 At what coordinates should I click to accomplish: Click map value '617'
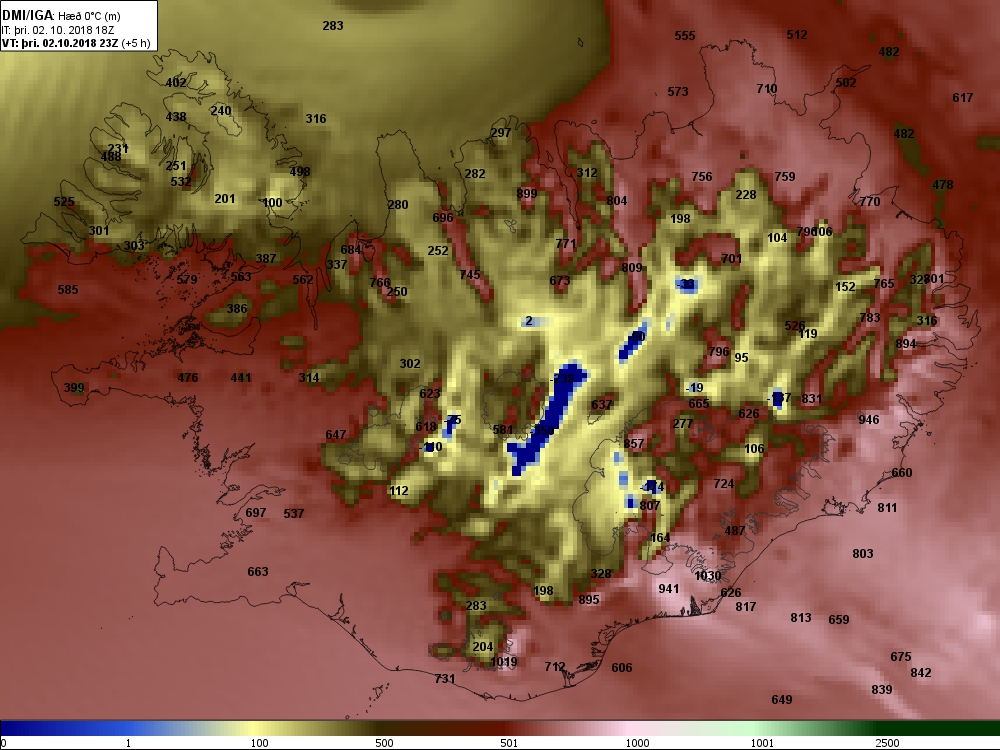pos(962,98)
